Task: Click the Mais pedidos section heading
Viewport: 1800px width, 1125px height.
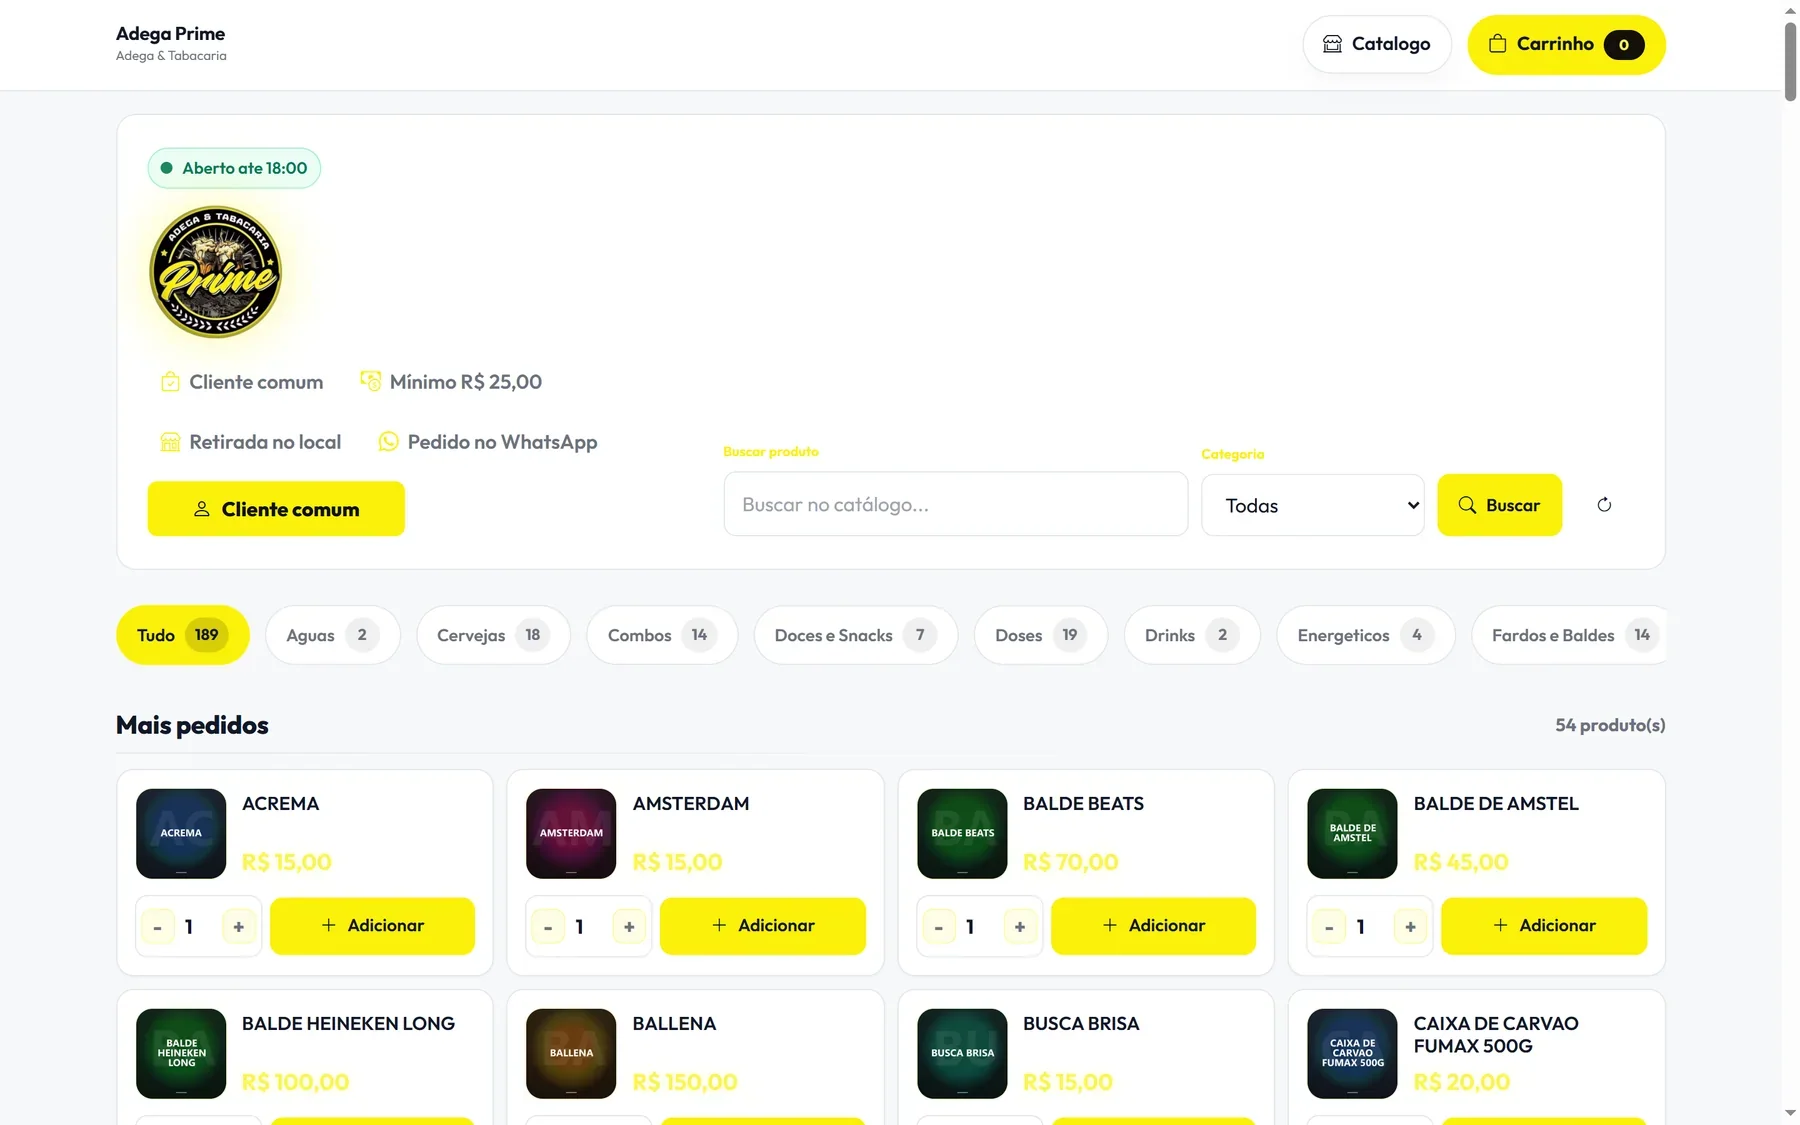Action: click(192, 725)
